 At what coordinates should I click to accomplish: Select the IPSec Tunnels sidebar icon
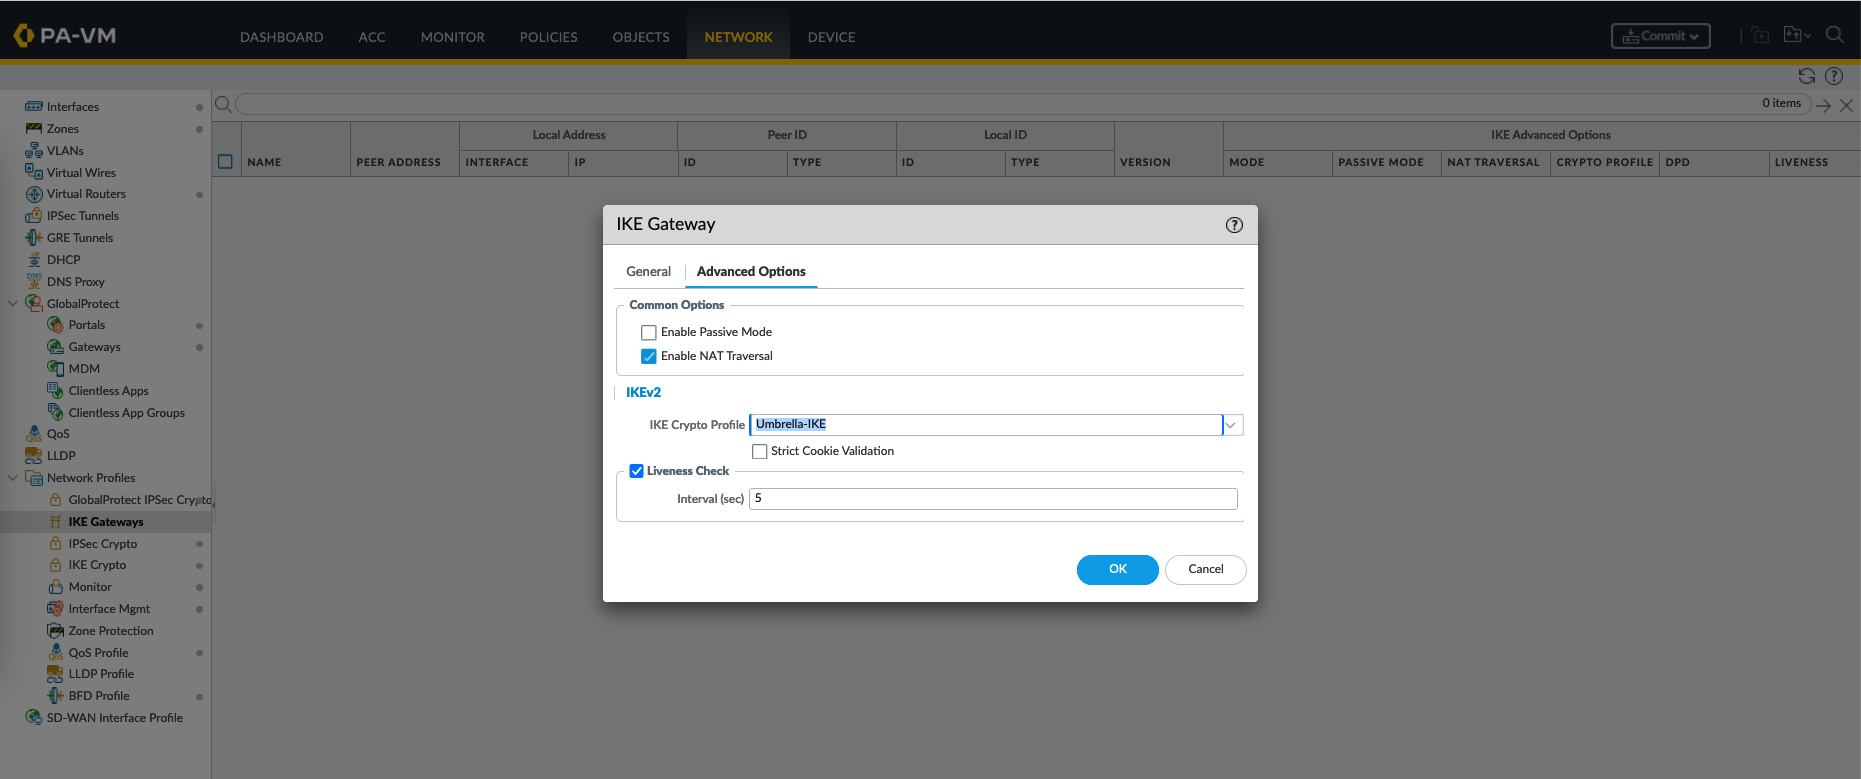point(34,216)
